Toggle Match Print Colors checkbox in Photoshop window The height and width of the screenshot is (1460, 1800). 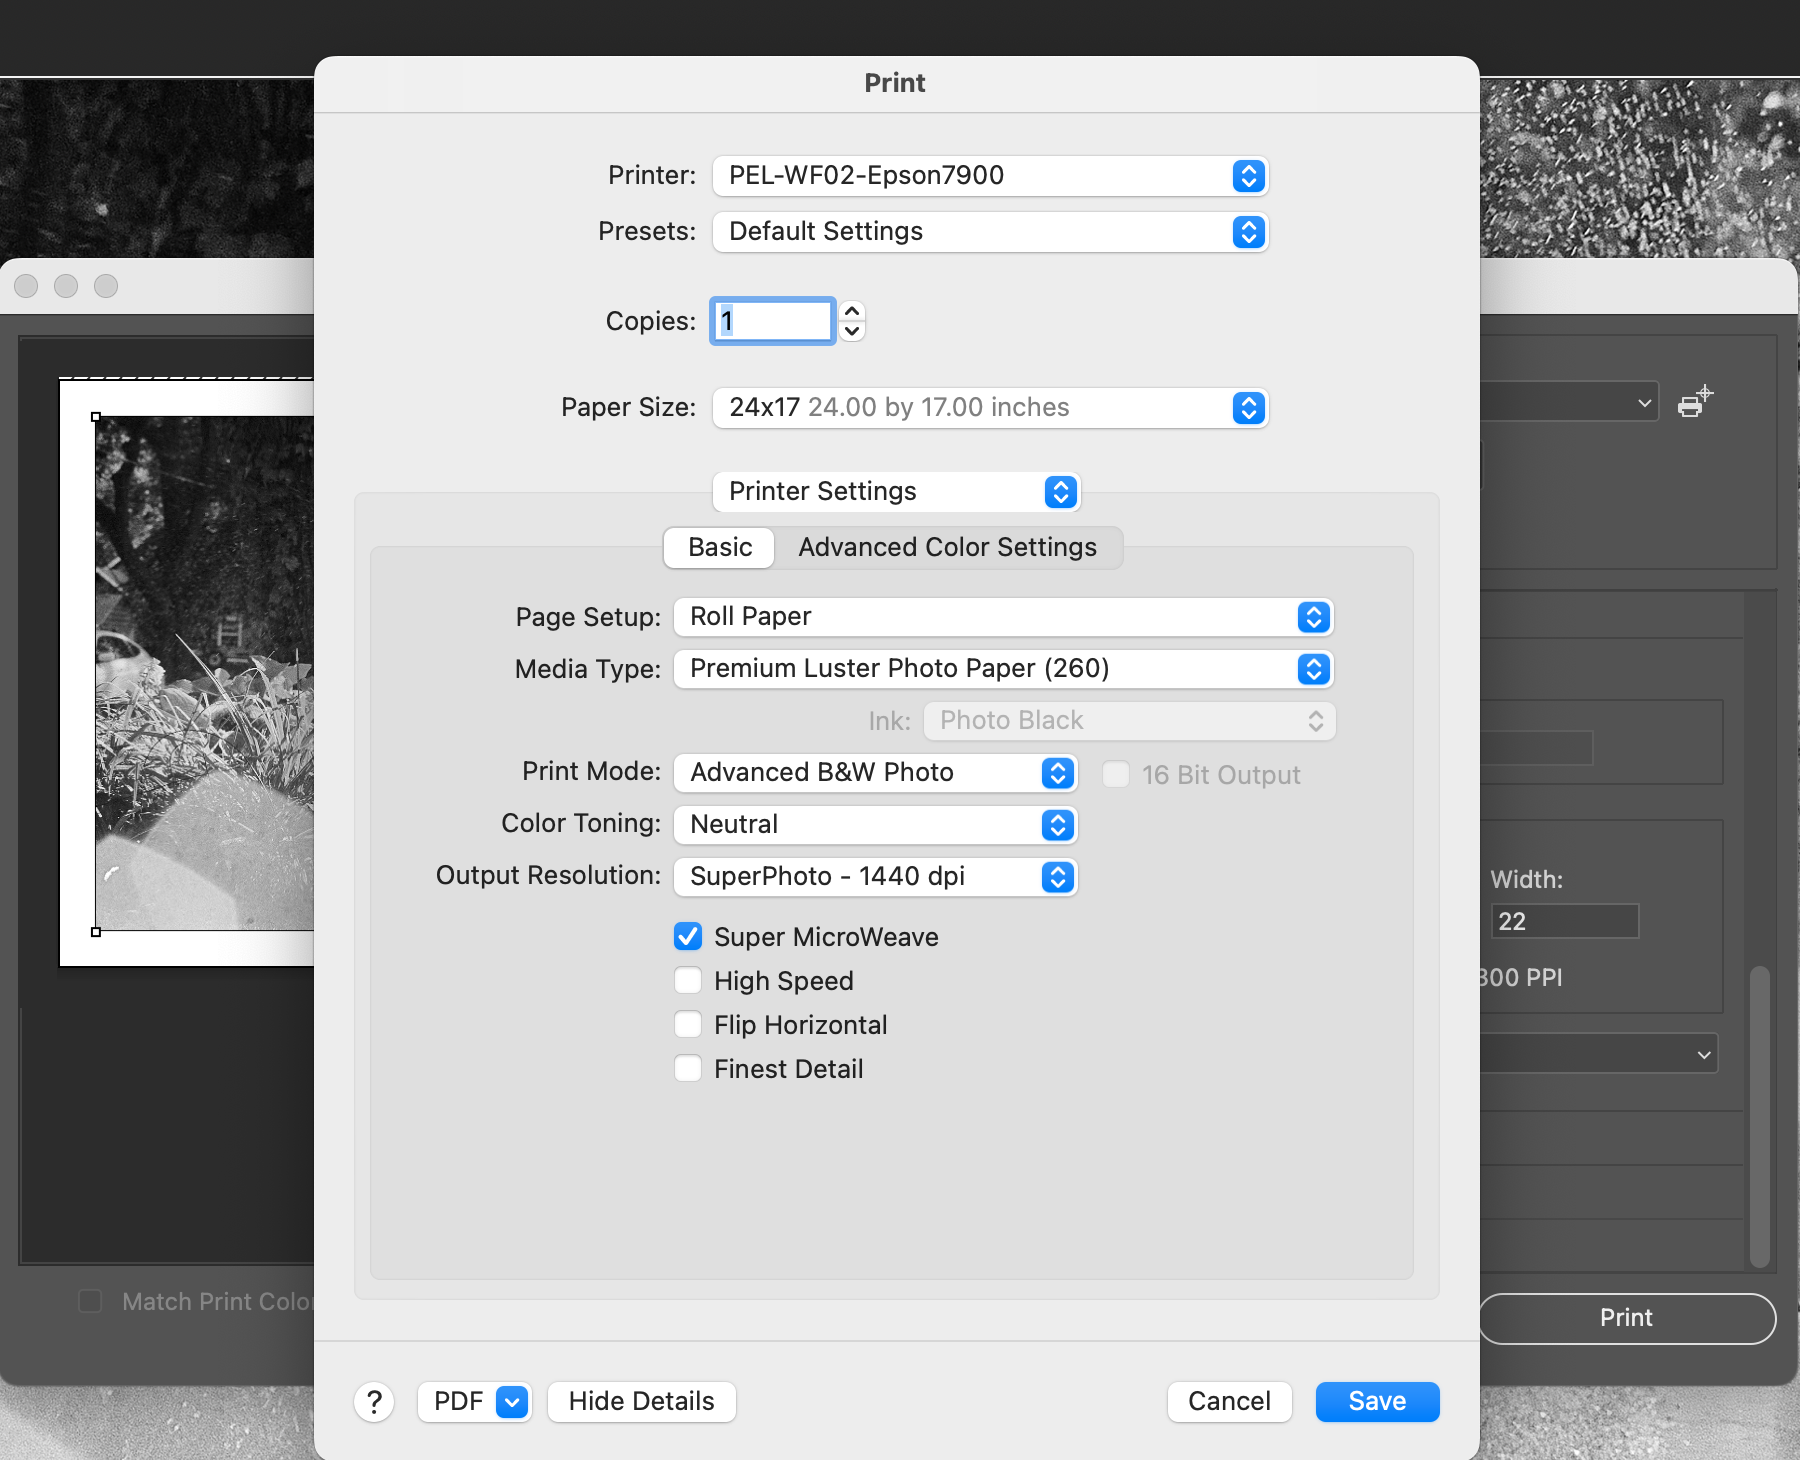point(90,1301)
